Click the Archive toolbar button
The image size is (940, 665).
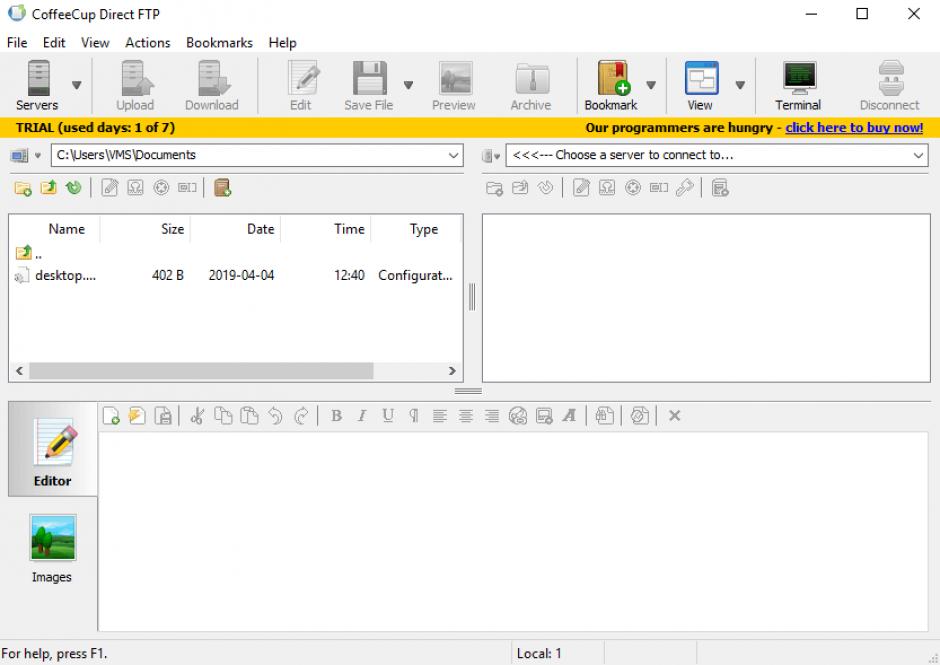click(531, 86)
